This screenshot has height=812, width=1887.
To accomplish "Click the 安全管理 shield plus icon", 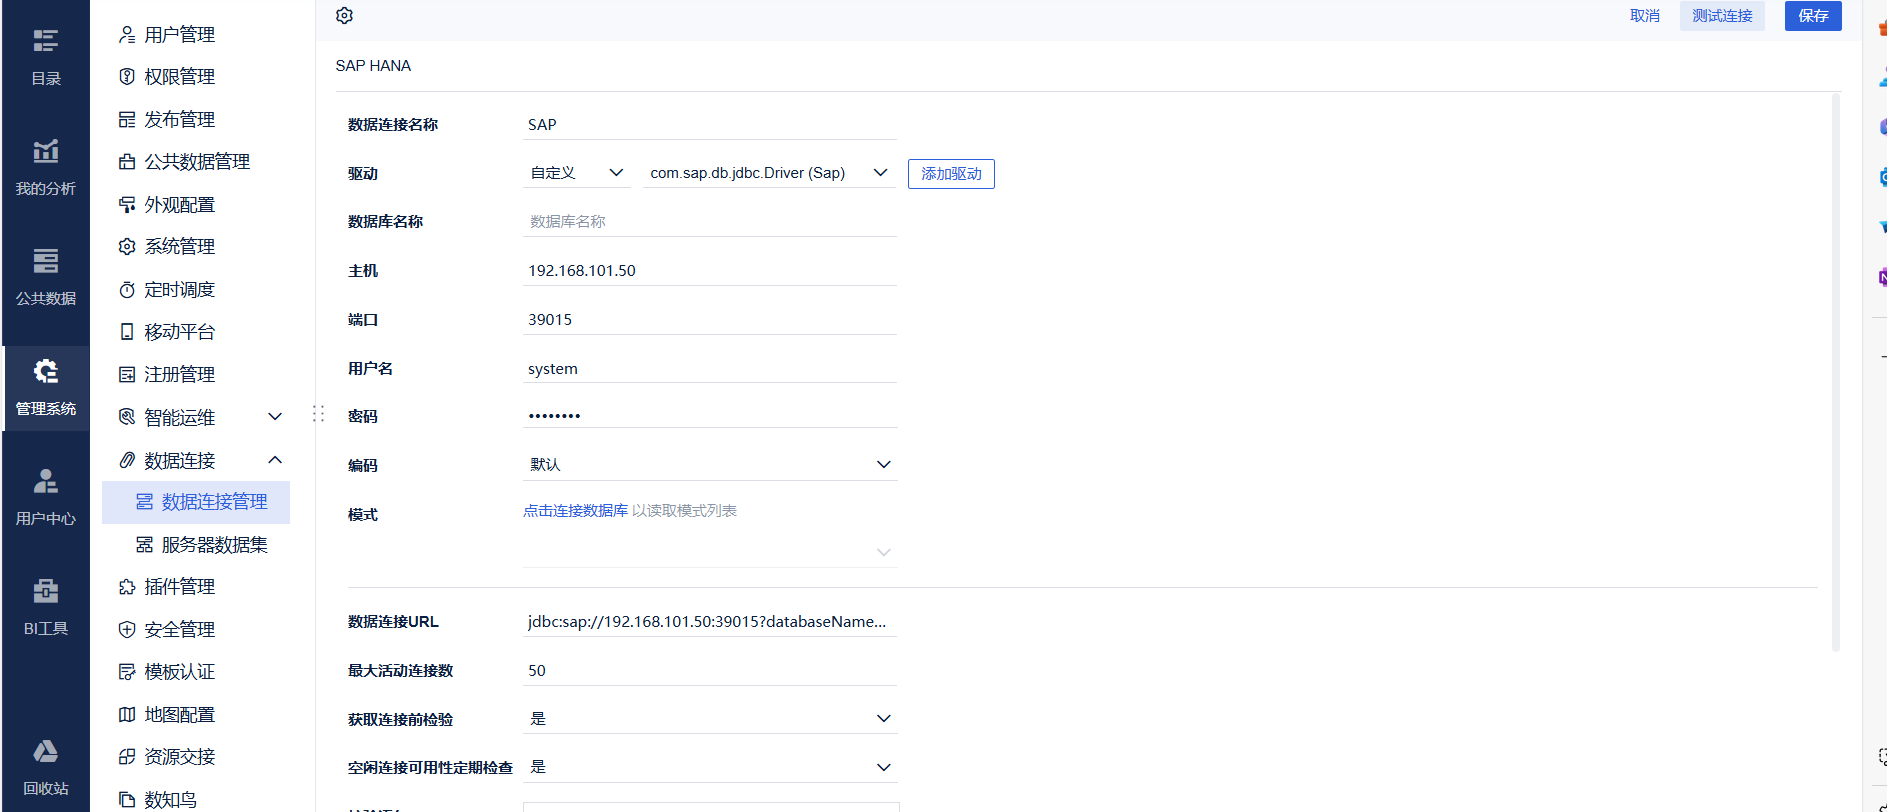I will [127, 630].
